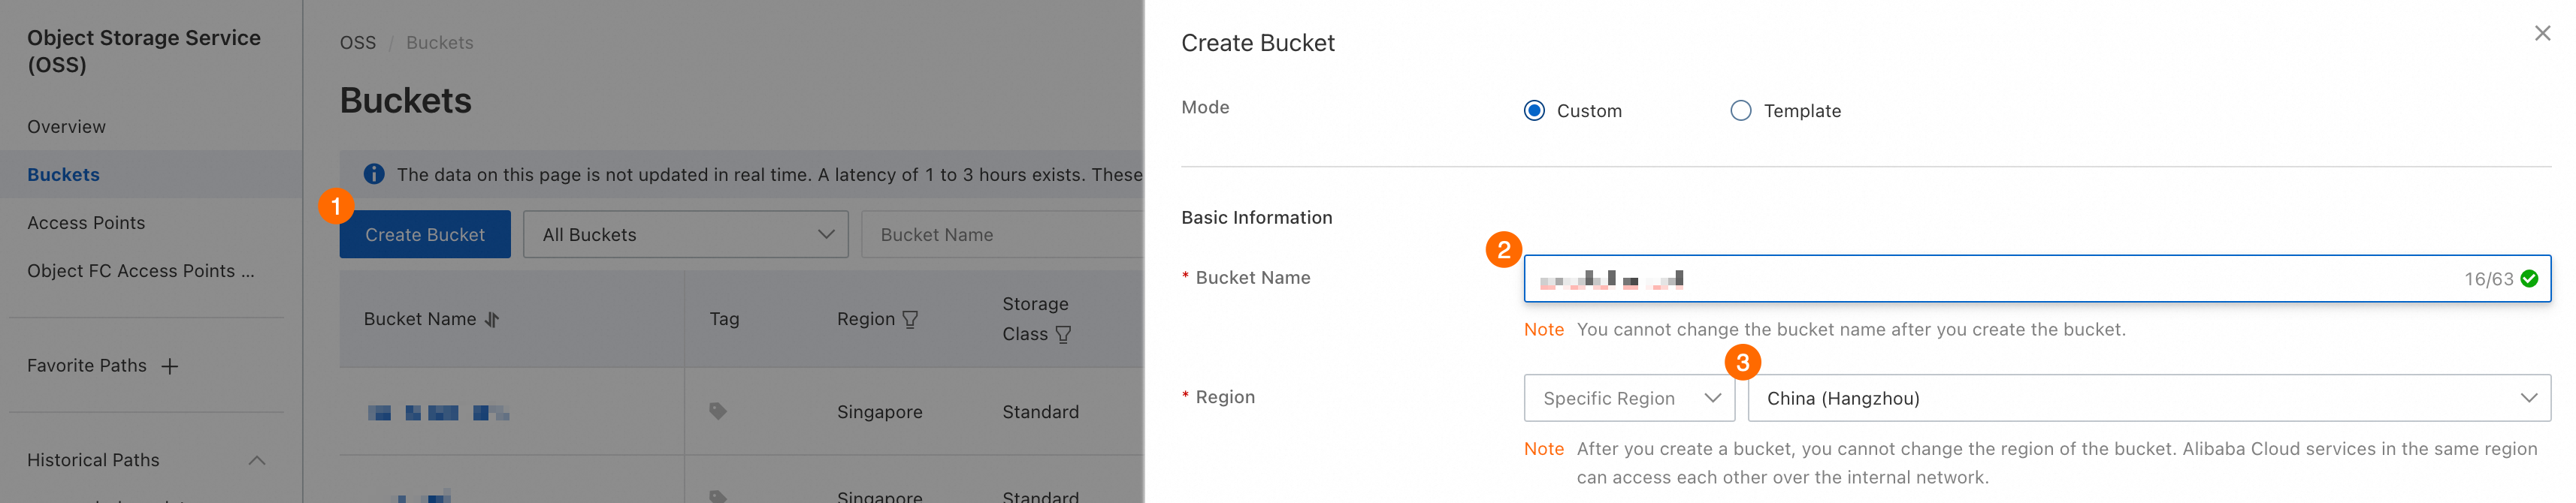Image resolution: width=2576 pixels, height=503 pixels.
Task: Close the Create Bucket panel
Action: point(2542,34)
